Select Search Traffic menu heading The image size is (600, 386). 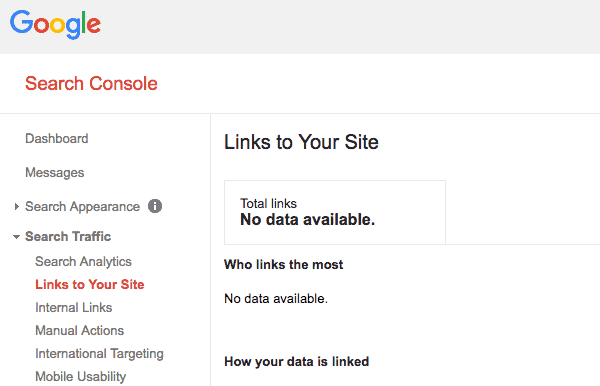click(x=68, y=236)
